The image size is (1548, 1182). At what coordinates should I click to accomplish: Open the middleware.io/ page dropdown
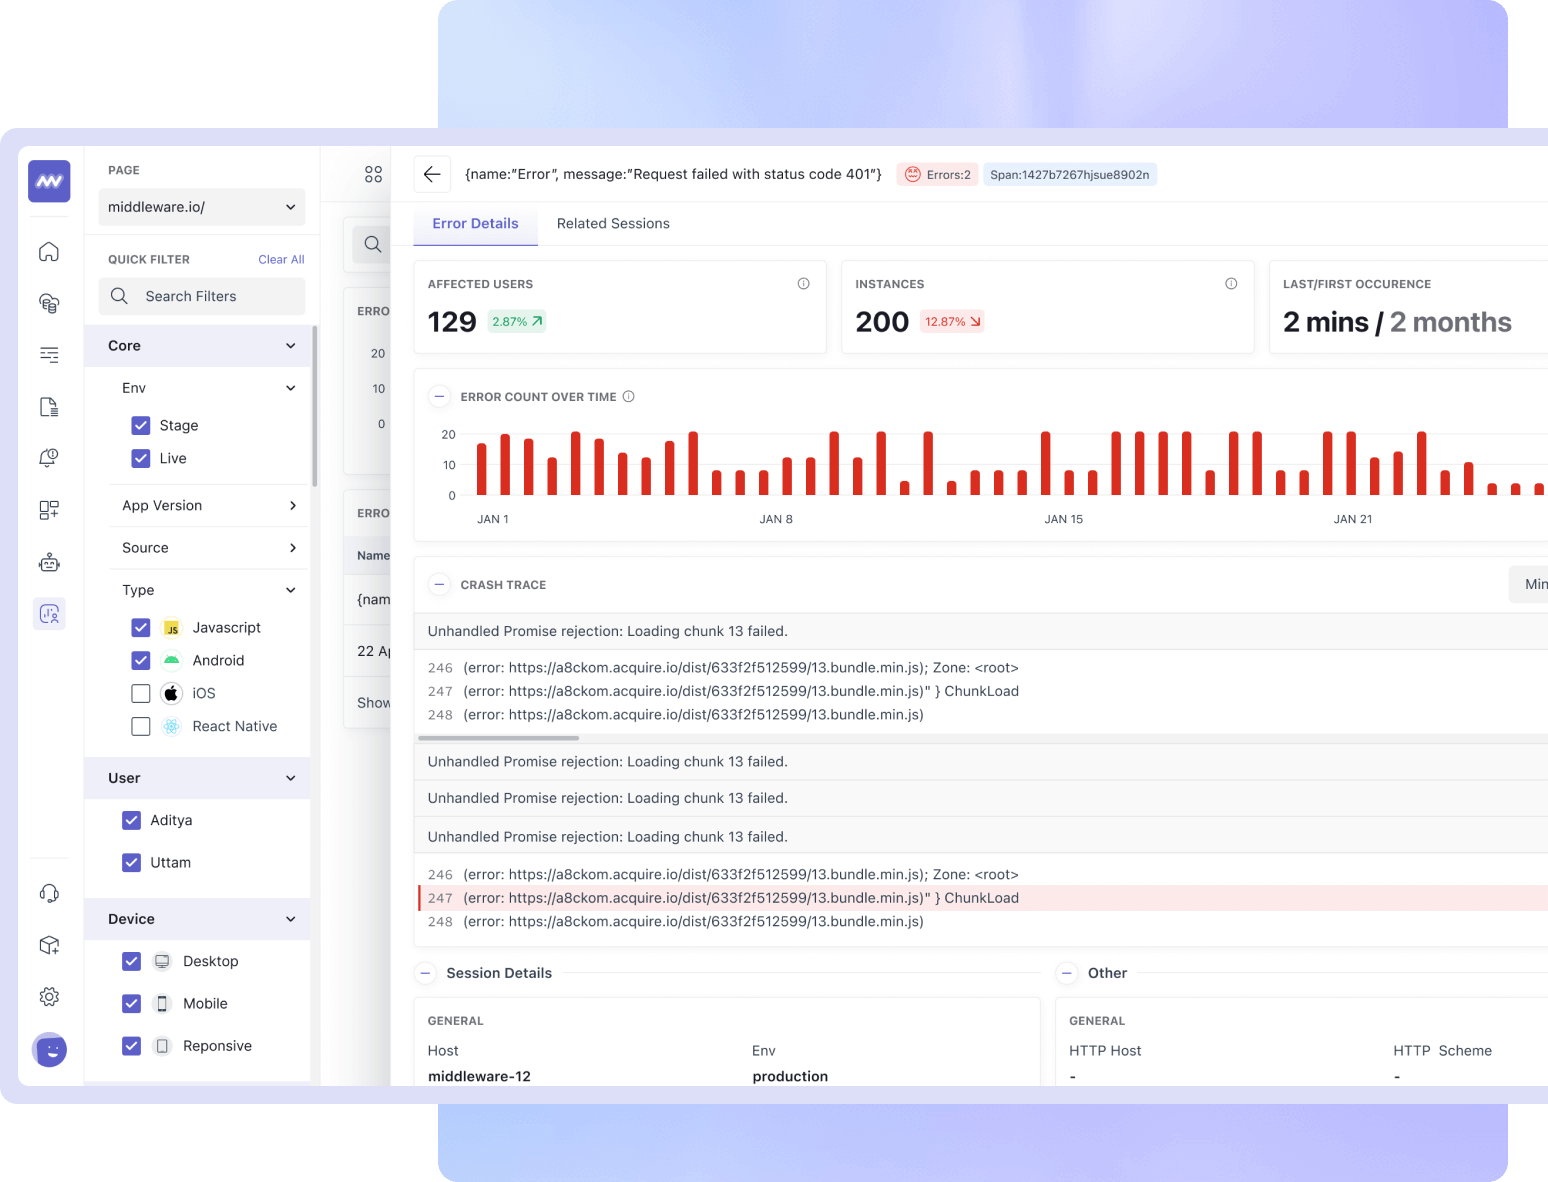pyautogui.click(x=202, y=207)
